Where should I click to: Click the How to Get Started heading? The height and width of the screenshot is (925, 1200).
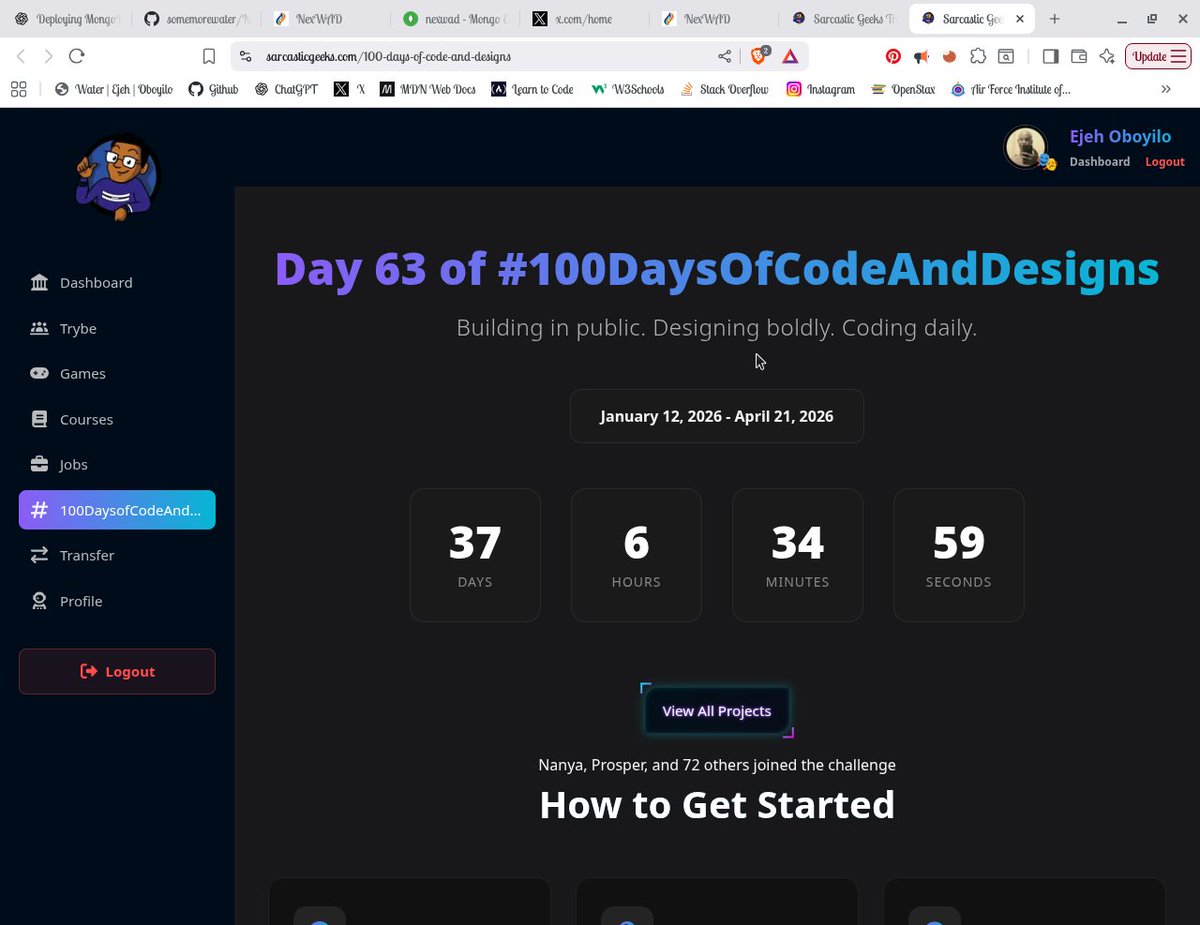coord(717,805)
